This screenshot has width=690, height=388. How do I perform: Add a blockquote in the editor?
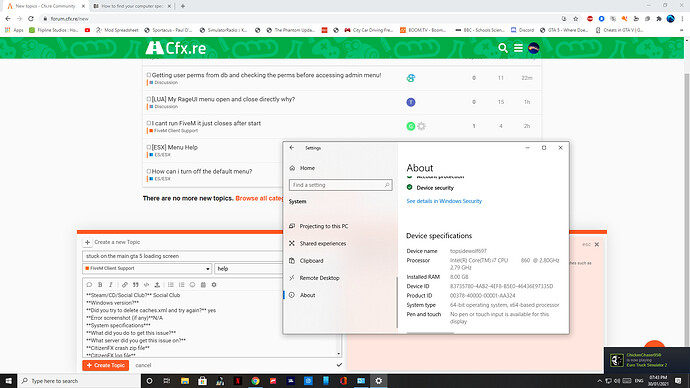[x=136, y=285]
